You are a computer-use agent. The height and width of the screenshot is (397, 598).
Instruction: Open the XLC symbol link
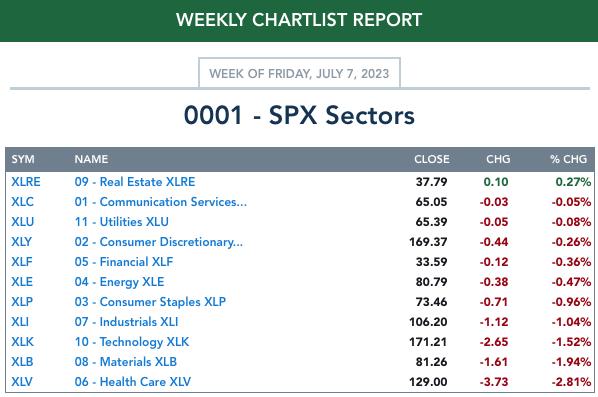point(23,202)
